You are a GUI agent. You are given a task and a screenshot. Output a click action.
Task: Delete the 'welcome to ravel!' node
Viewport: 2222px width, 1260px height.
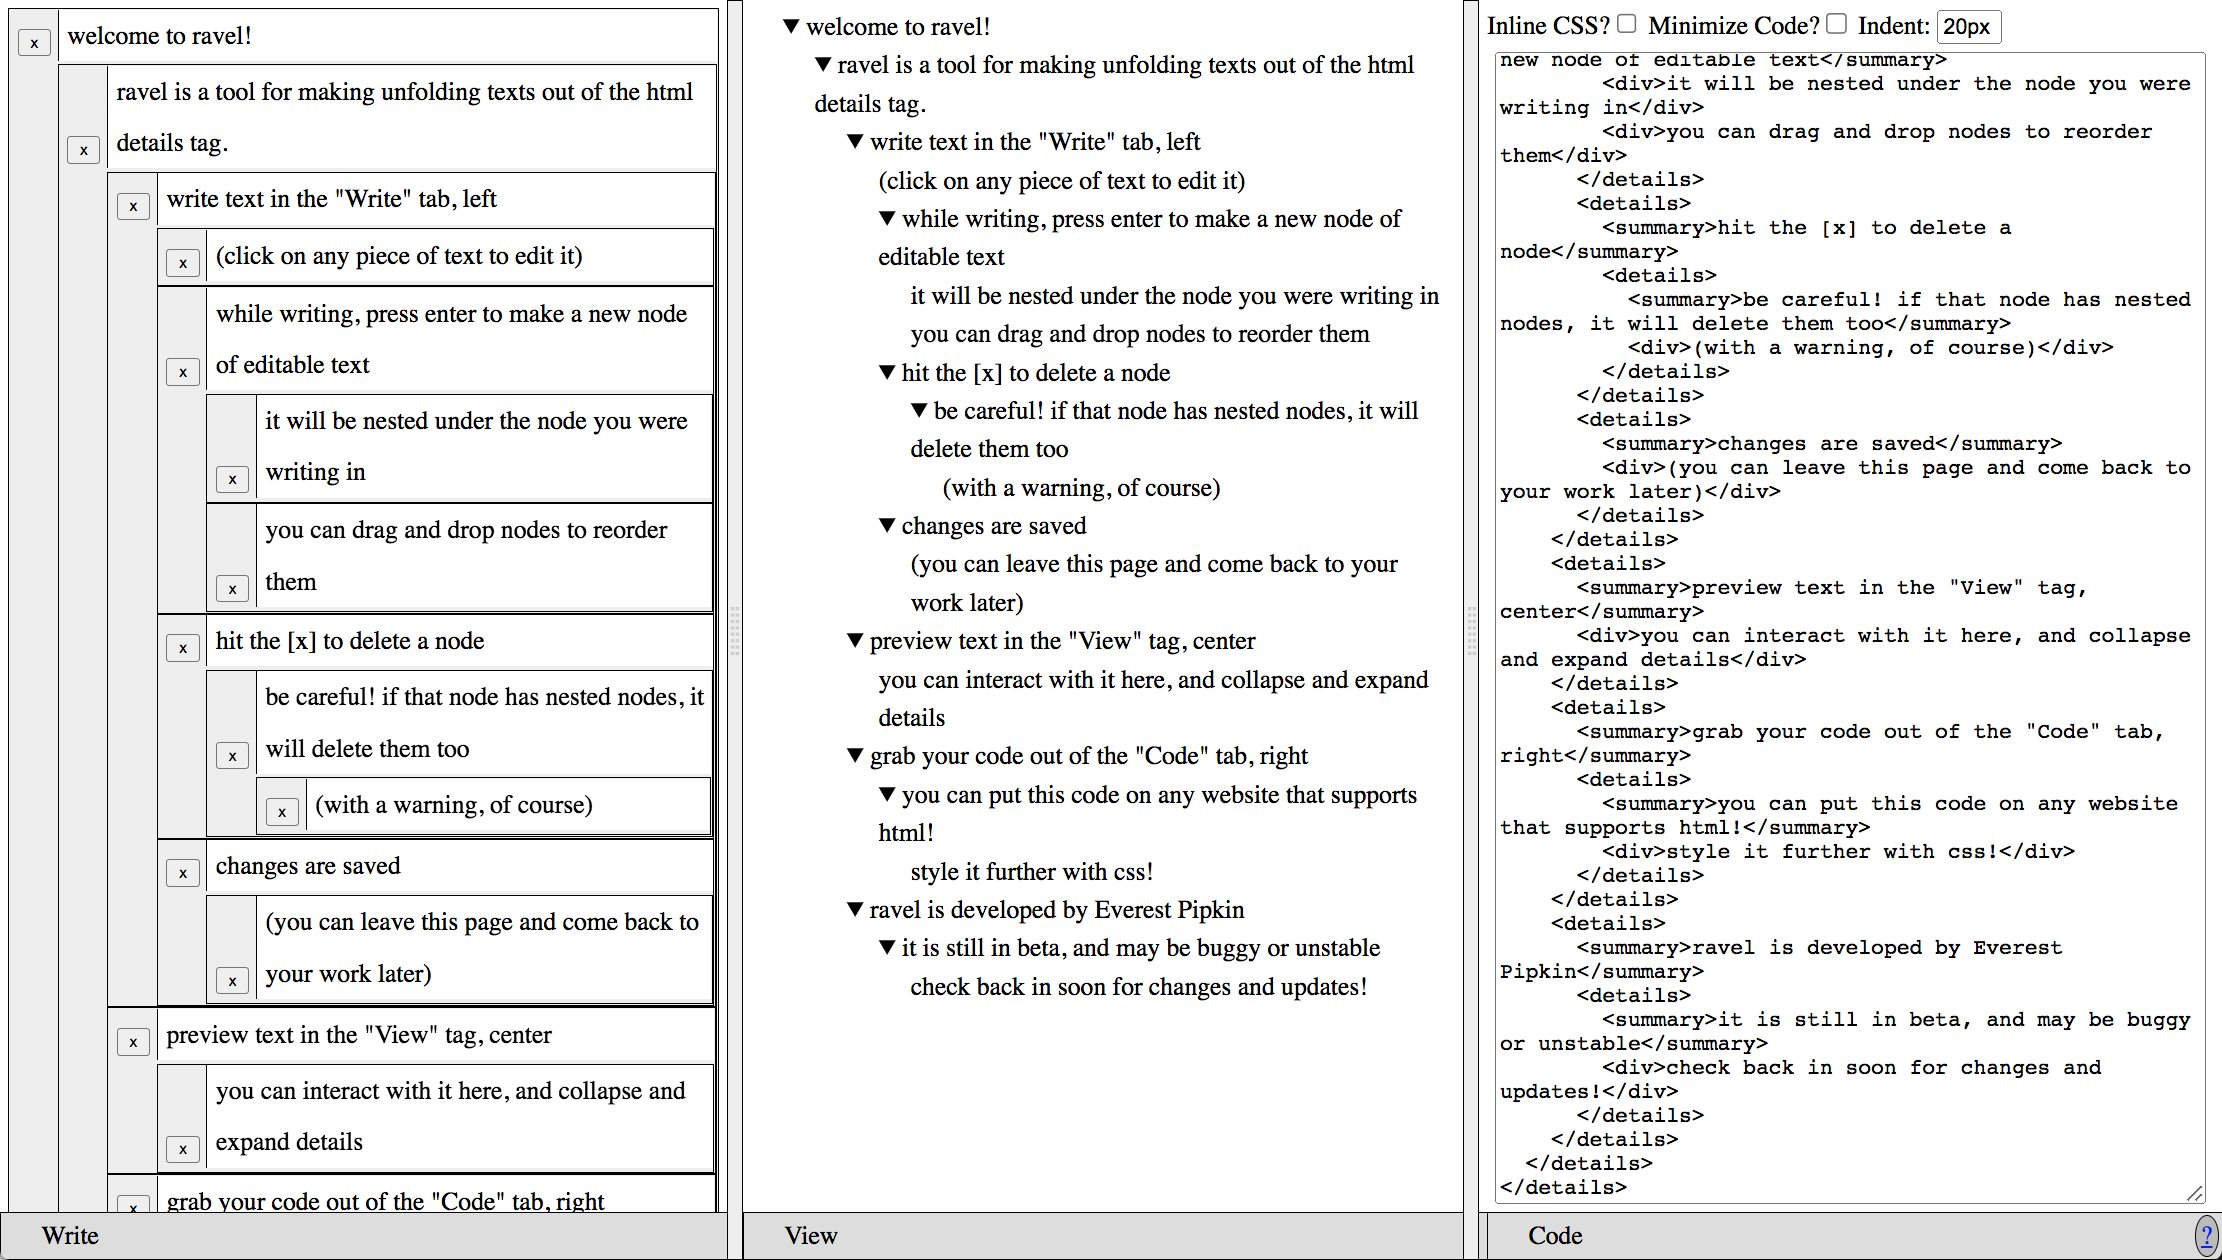(x=34, y=43)
